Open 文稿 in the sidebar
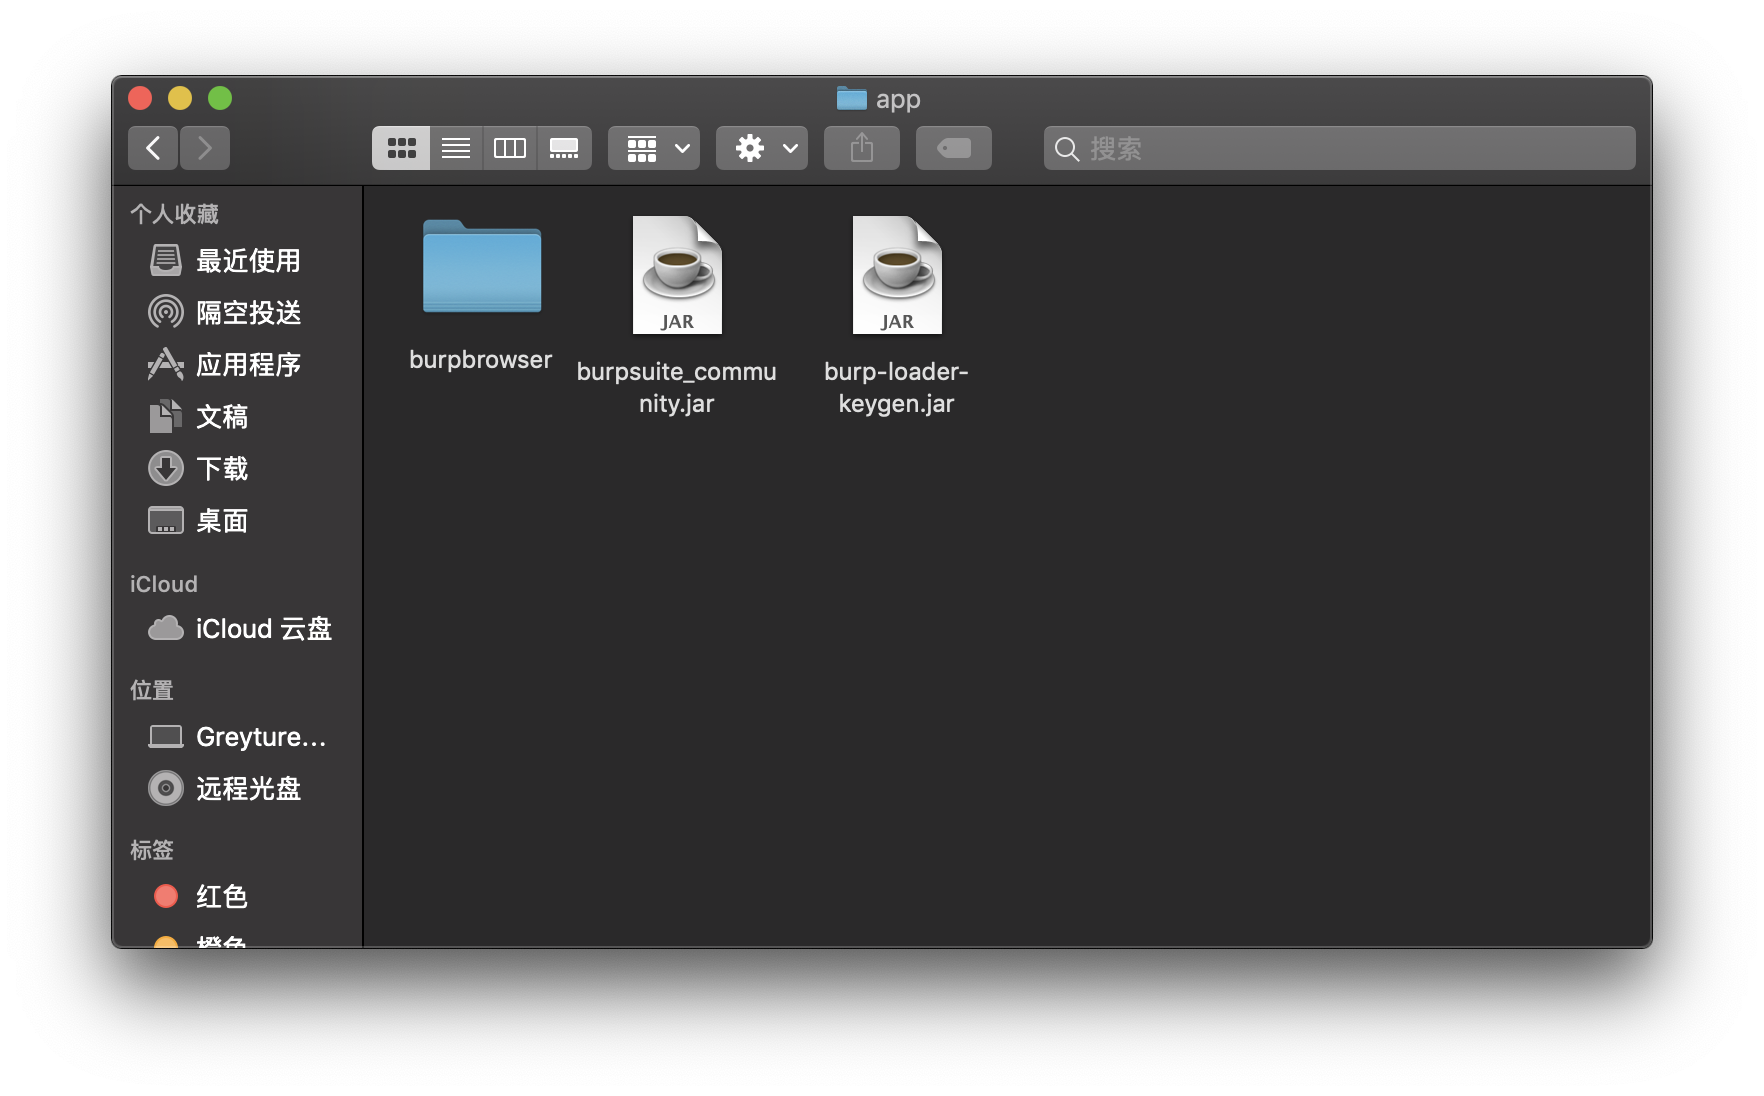Viewport: 1764px width, 1096px height. point(237,417)
